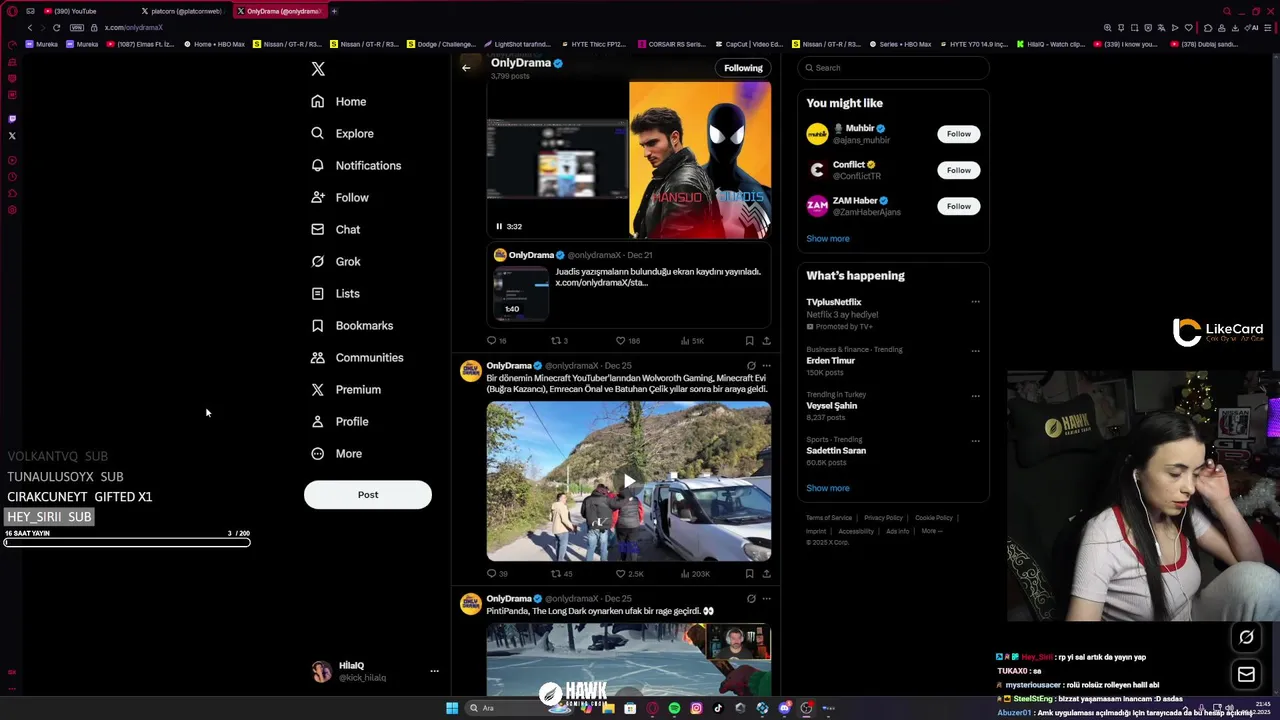Click the Post button

tap(368, 494)
